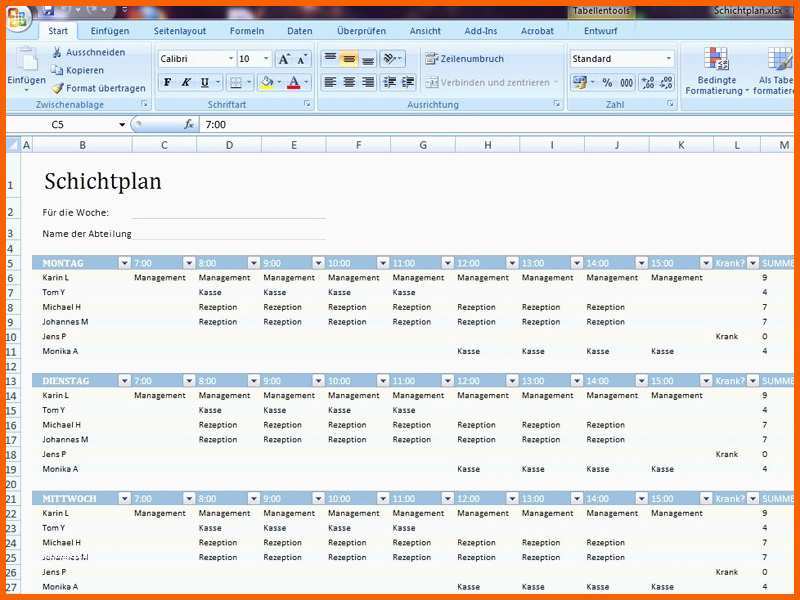
Task: Click the Ausschneiden scissors icon
Action: point(58,52)
